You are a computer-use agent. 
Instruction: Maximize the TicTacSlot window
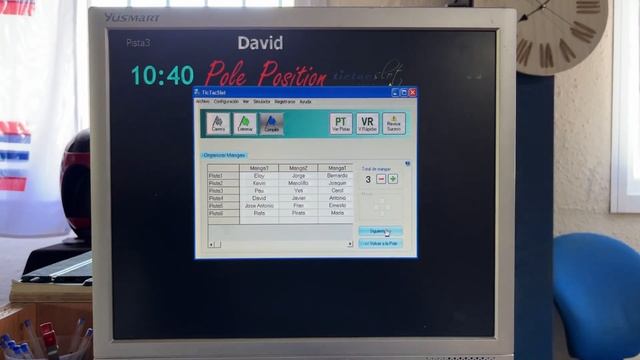pyautogui.click(x=404, y=93)
